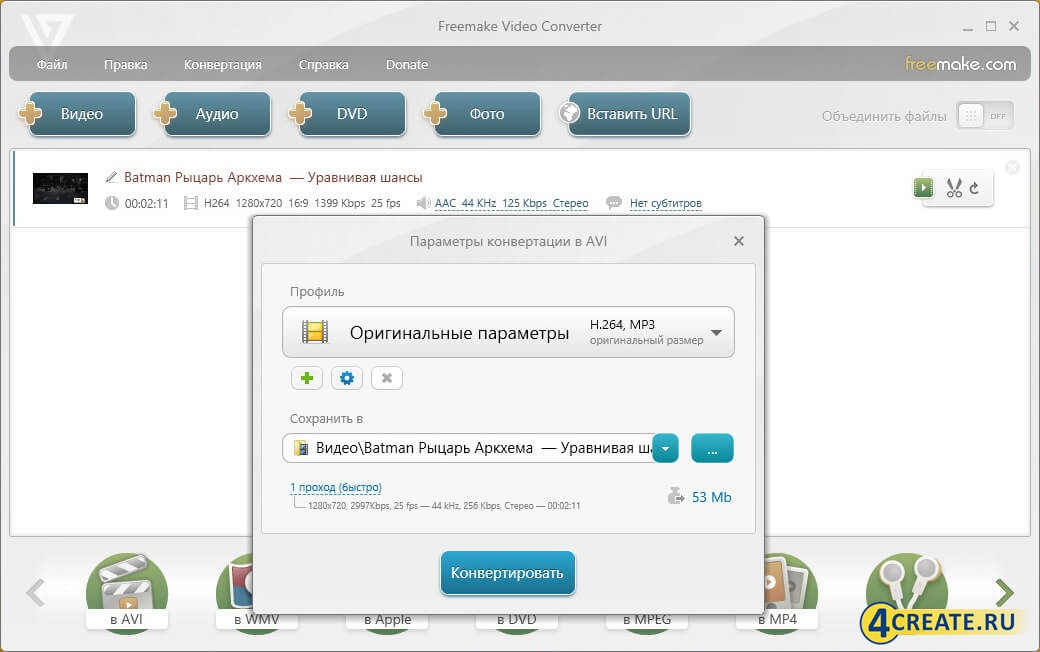
Task: Click the Сохранить в path field
Action: coord(468,448)
